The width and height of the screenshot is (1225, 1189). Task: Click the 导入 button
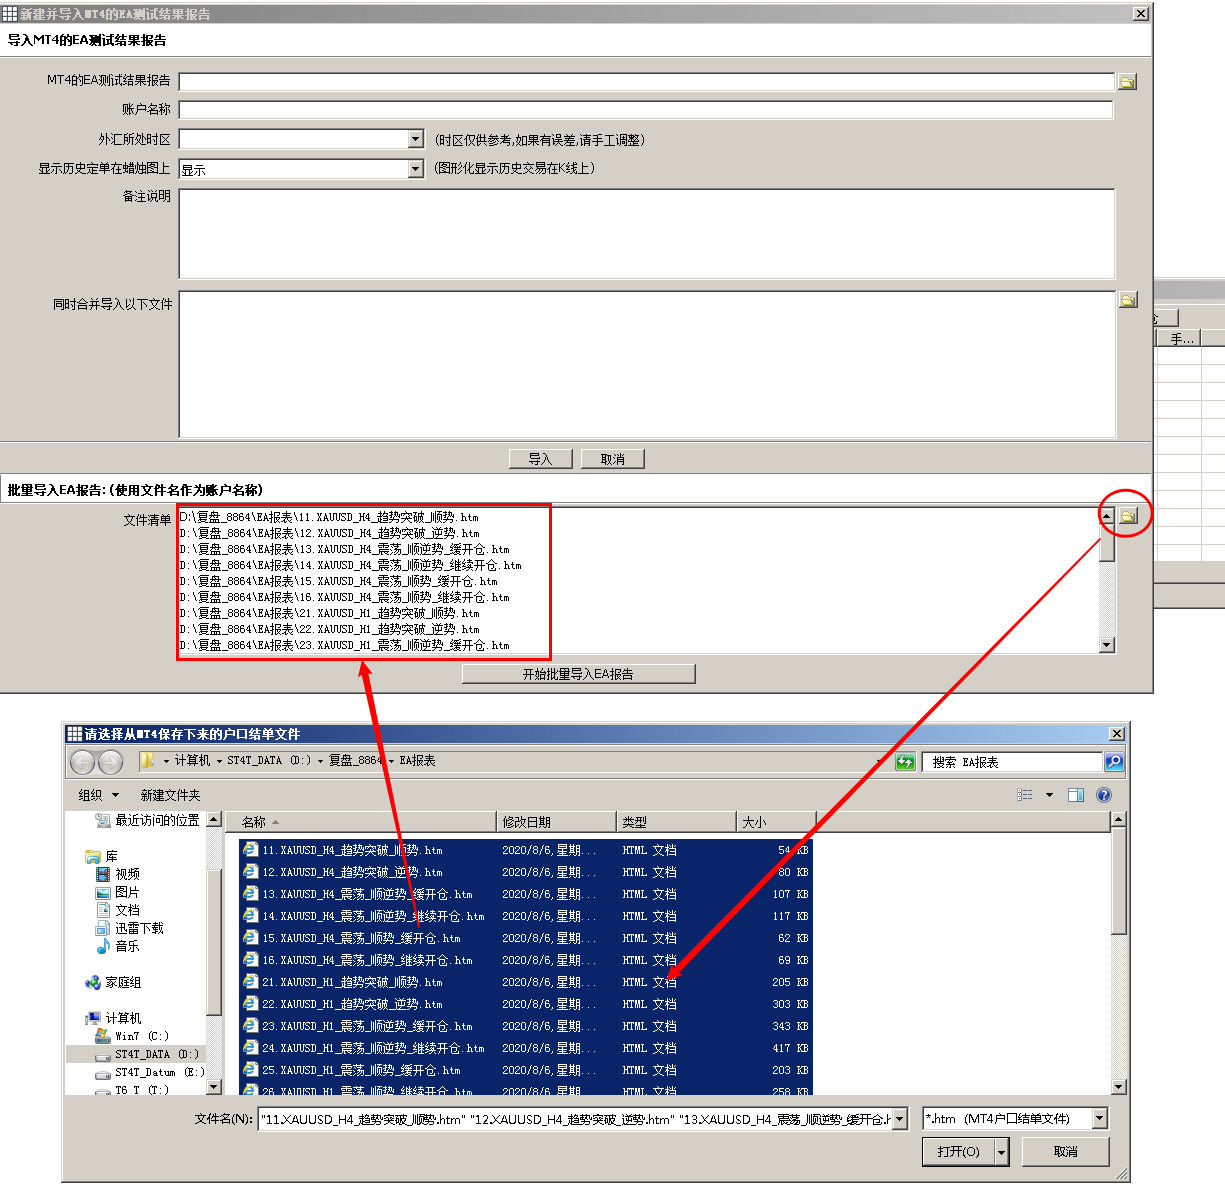click(540, 459)
